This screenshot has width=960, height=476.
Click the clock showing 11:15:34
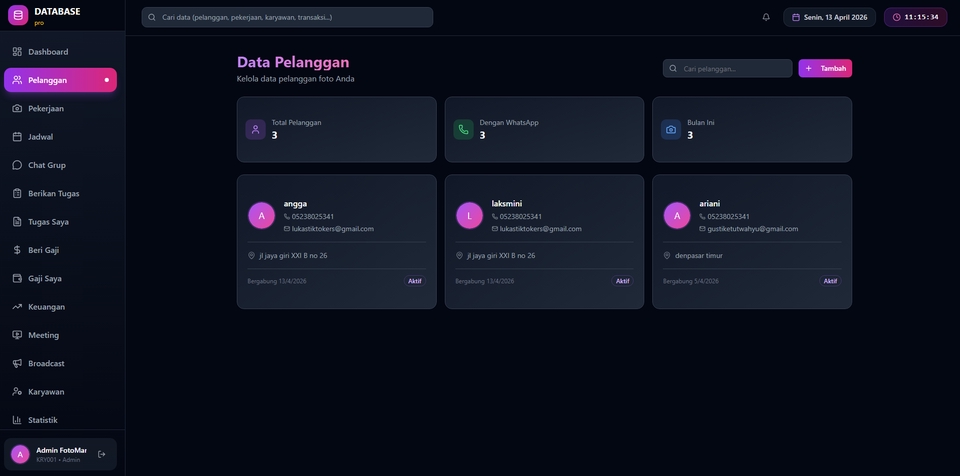click(916, 17)
